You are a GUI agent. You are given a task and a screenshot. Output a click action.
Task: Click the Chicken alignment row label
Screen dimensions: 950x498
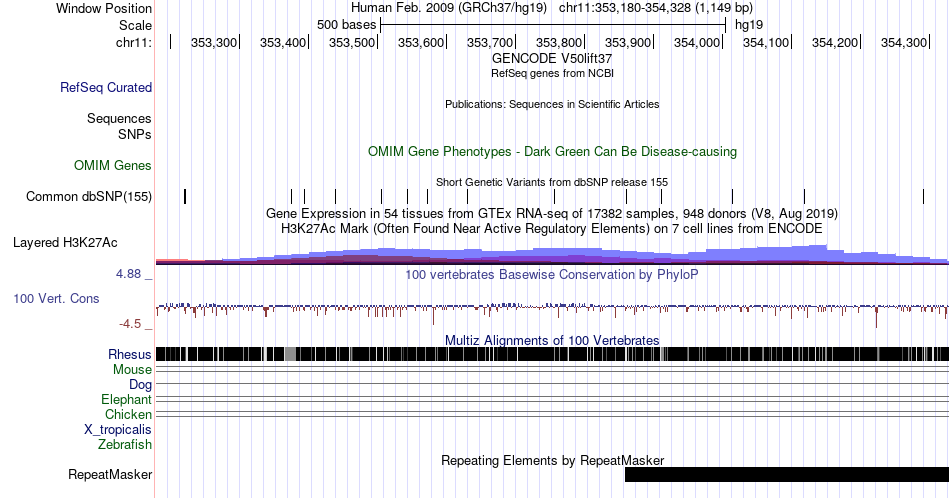128,415
